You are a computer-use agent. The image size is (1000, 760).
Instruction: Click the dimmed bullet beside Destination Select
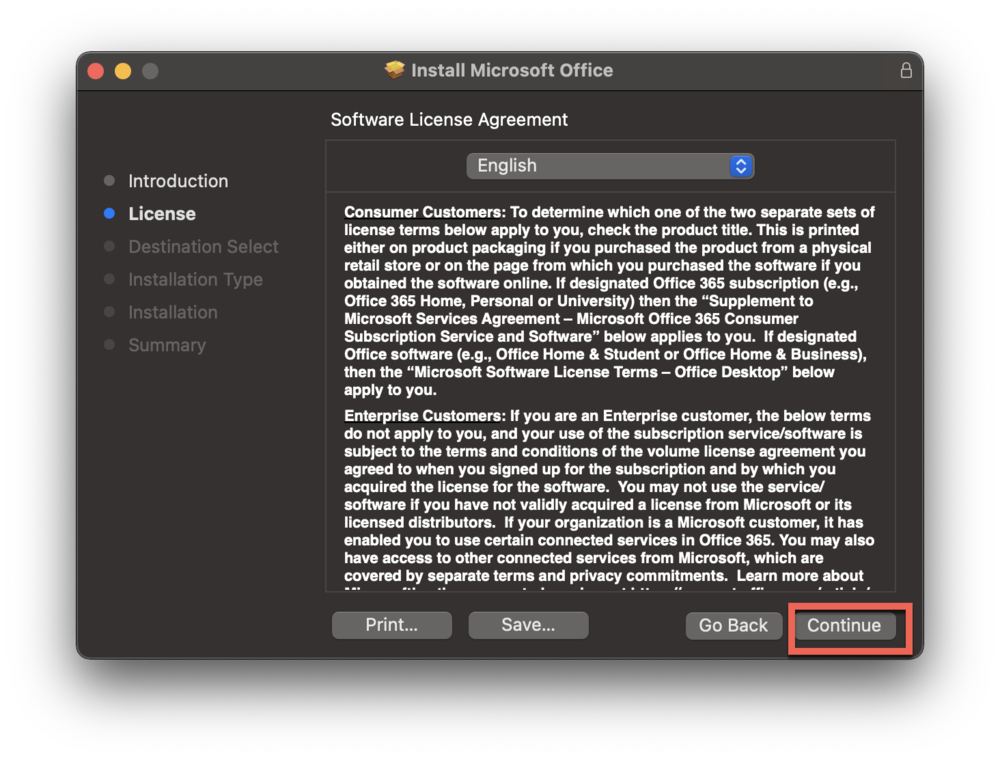coord(109,246)
